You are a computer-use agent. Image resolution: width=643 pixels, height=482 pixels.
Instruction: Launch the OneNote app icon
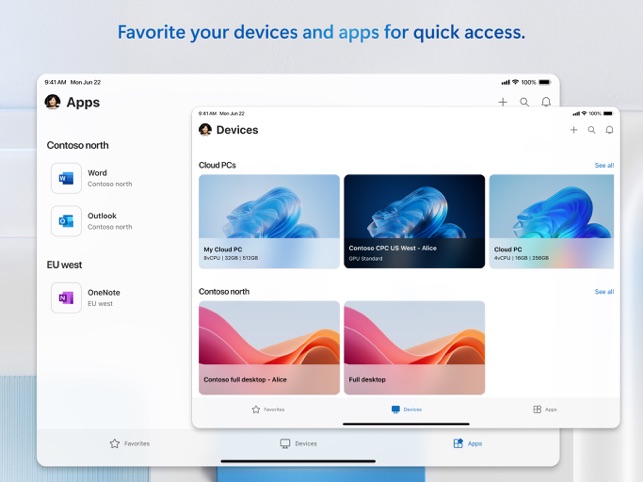[66, 298]
